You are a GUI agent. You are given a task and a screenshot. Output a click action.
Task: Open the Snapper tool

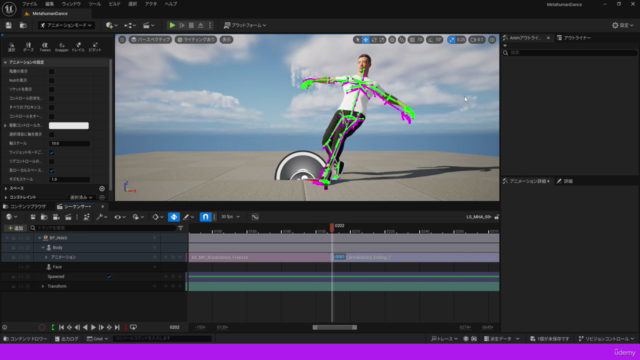click(62, 47)
